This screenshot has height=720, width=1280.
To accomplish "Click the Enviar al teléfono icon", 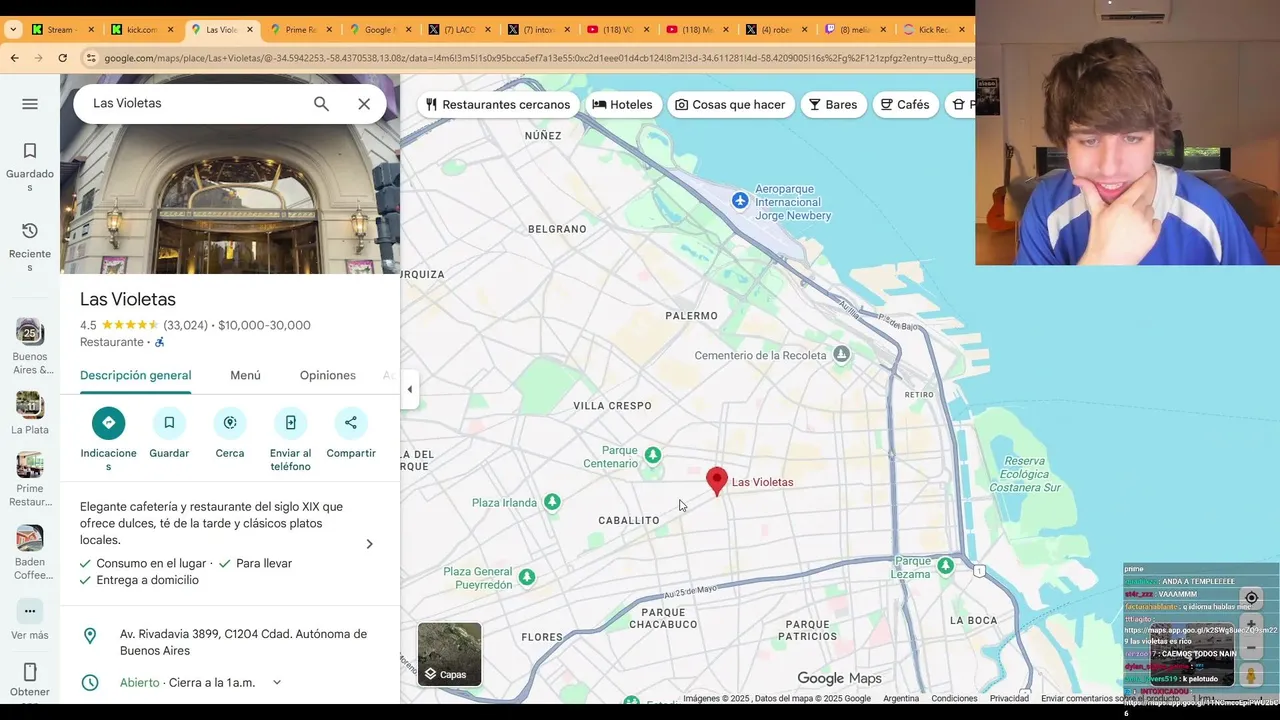I will 291,423.
